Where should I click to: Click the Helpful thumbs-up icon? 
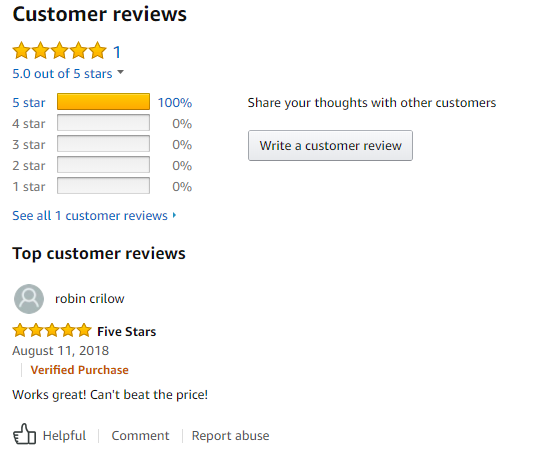click(24, 434)
